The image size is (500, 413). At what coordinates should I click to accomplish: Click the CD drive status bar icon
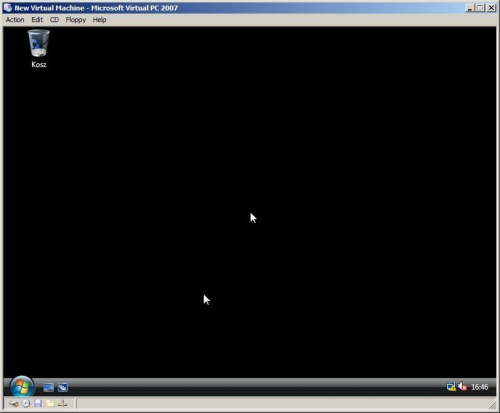click(26, 404)
